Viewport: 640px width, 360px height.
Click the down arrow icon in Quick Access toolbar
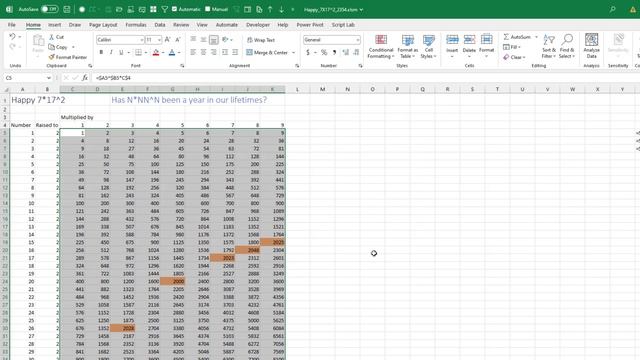point(282,9)
